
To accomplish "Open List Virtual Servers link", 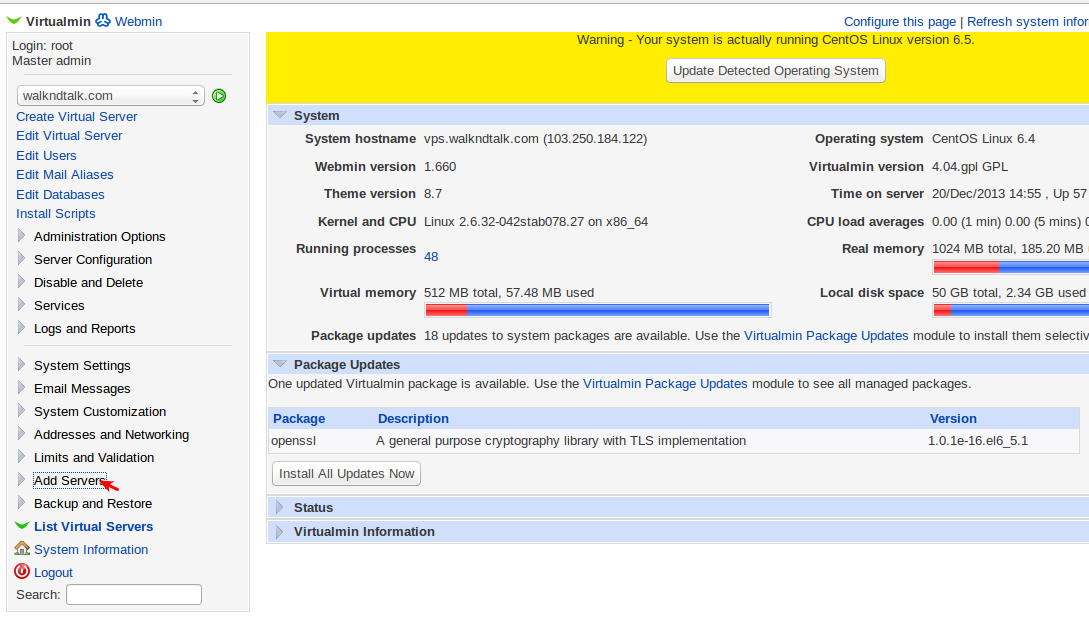I will click(93, 526).
